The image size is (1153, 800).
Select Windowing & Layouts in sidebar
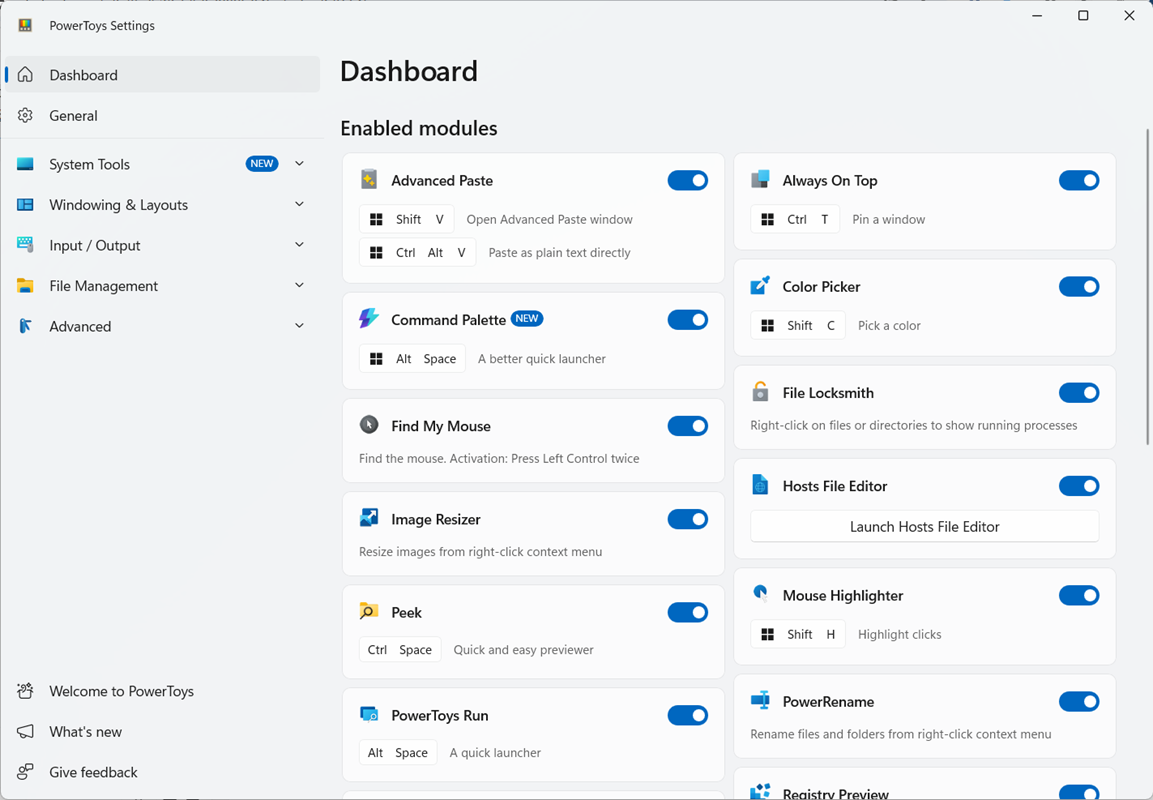click(163, 204)
